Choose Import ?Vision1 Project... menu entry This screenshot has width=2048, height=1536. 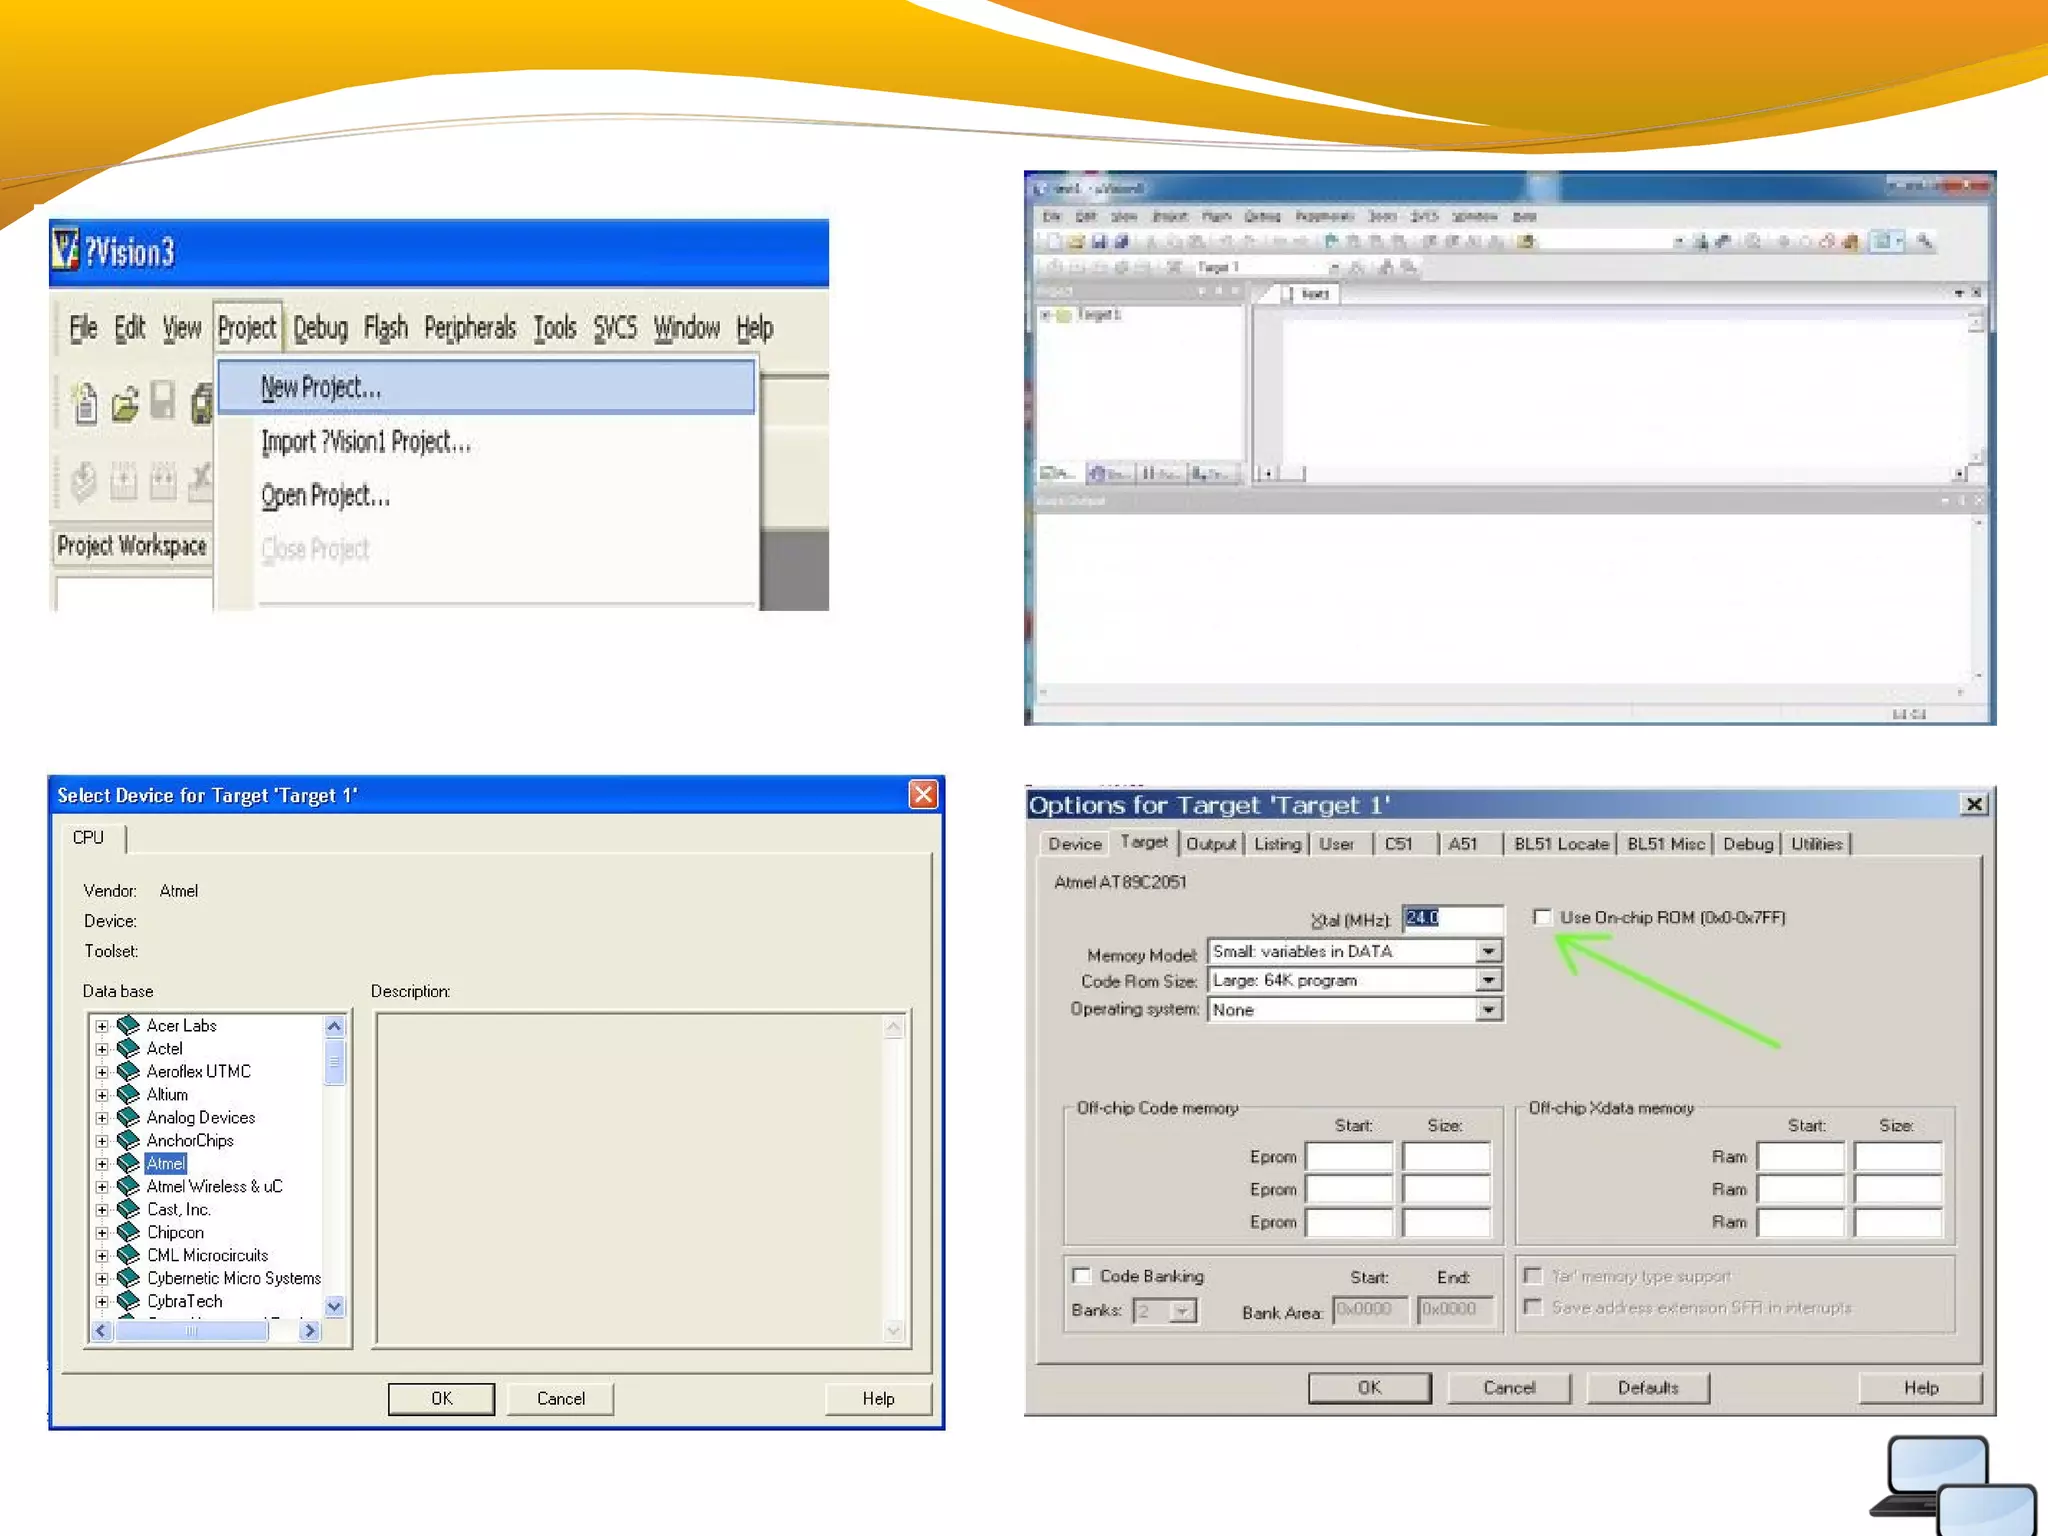click(x=486, y=441)
